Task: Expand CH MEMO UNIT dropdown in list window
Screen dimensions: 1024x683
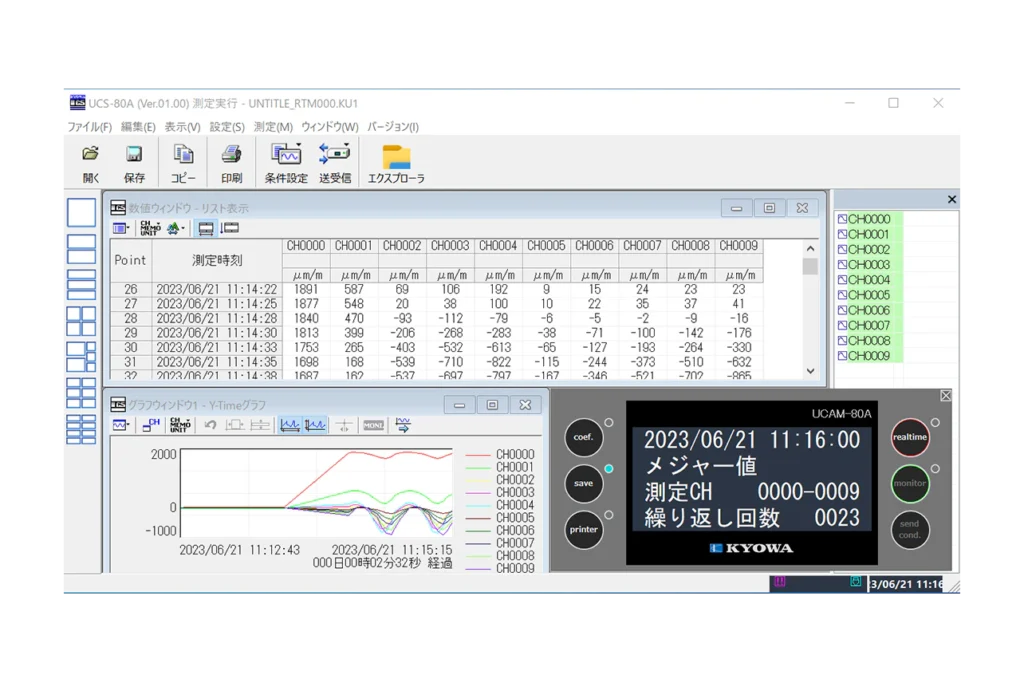Action: (x=151, y=228)
